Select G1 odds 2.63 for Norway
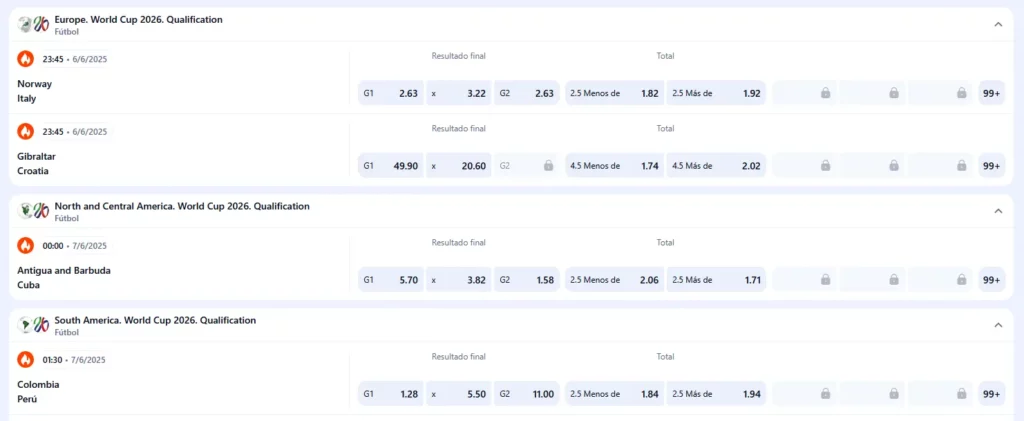The width and height of the screenshot is (1024, 421). pyautogui.click(x=391, y=93)
